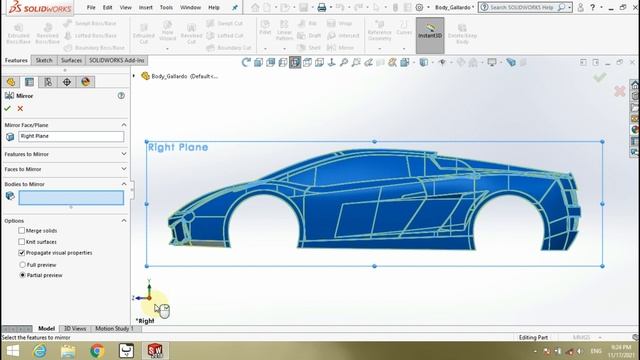Screen dimensions: 640x360
Task: Click the corner red X in viewport
Action: [x=620, y=91]
